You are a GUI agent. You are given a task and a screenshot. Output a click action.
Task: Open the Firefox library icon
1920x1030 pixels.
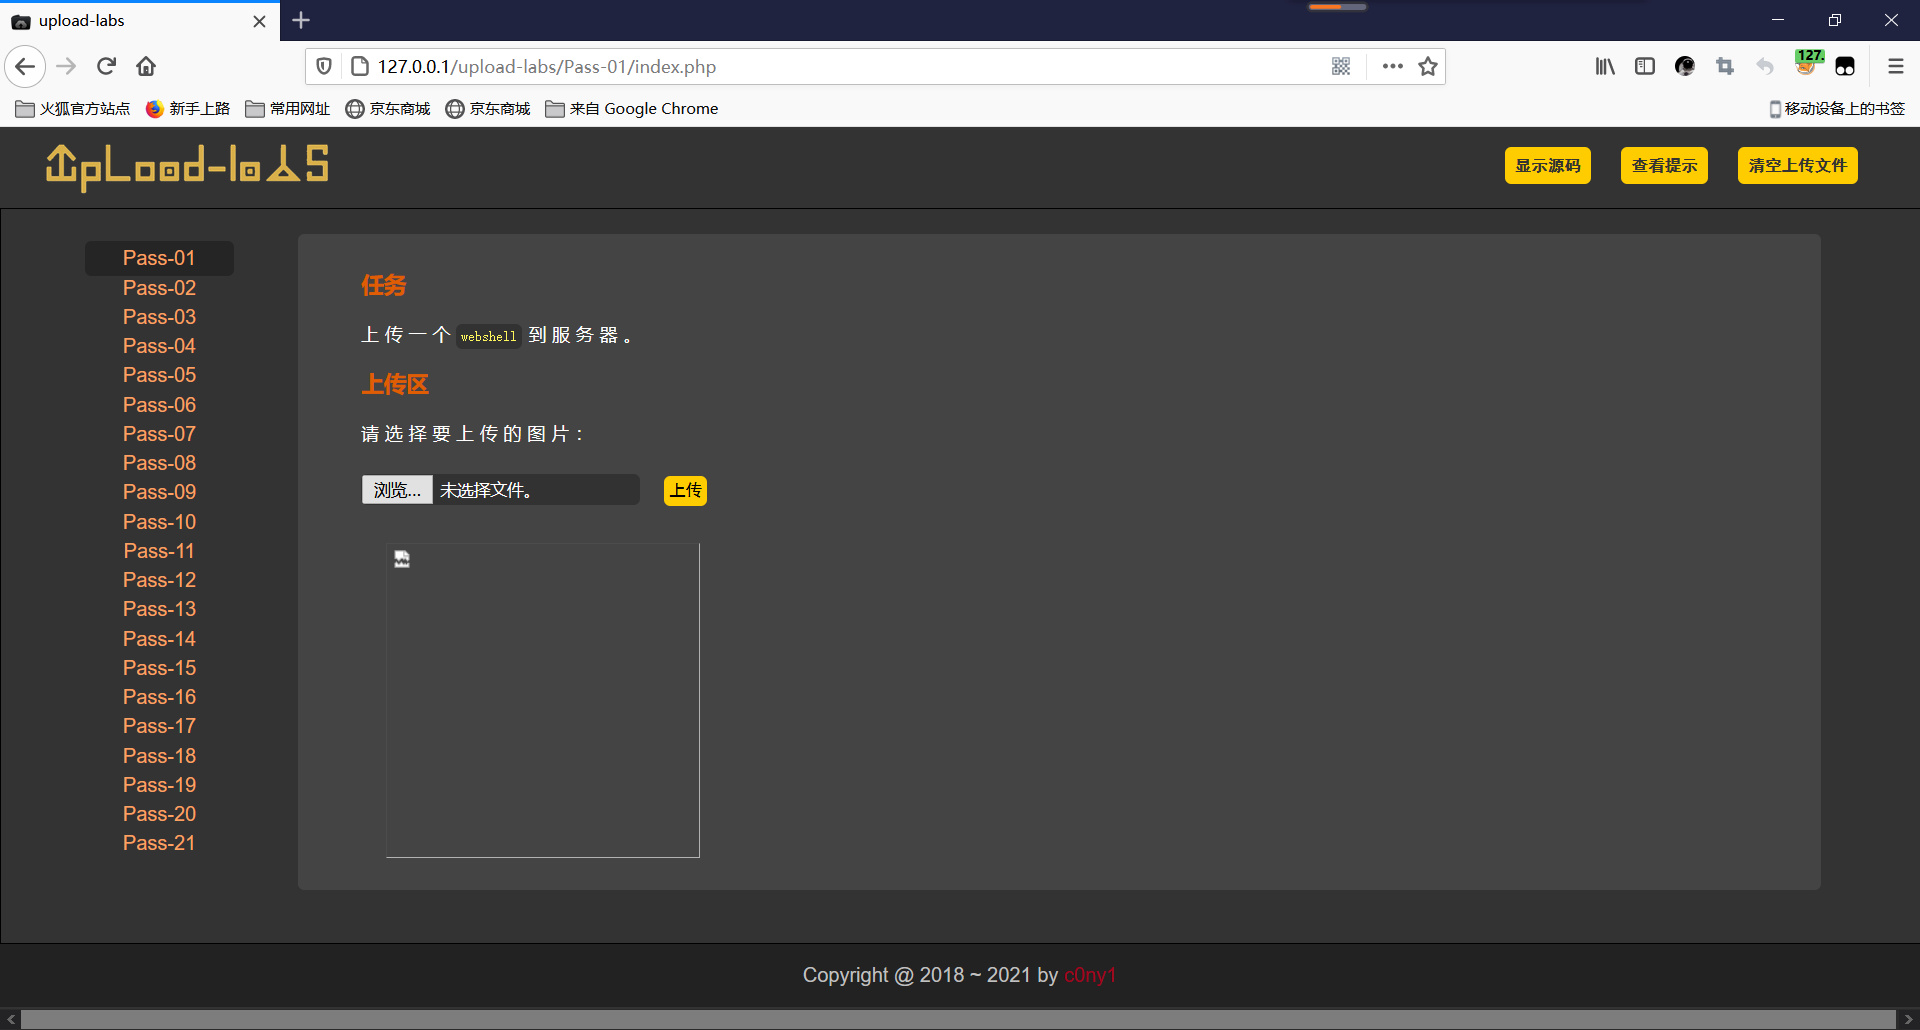coord(1605,66)
